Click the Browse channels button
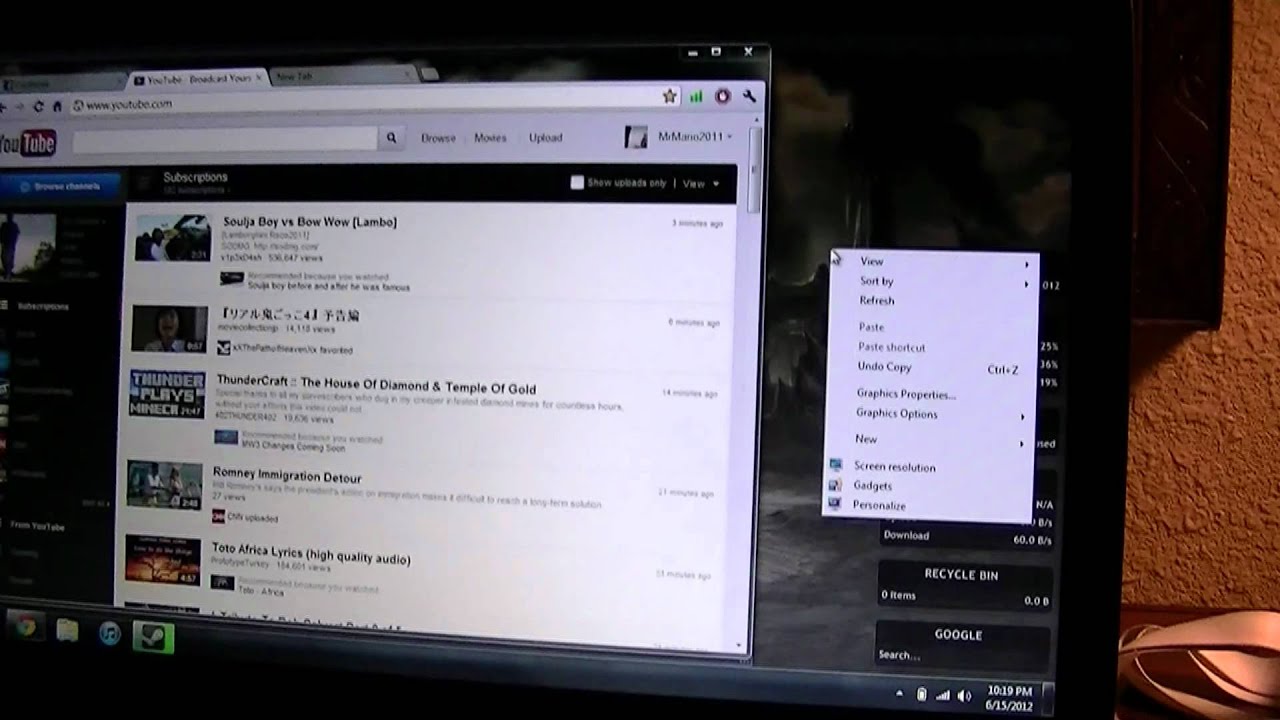1280x720 pixels. point(60,187)
